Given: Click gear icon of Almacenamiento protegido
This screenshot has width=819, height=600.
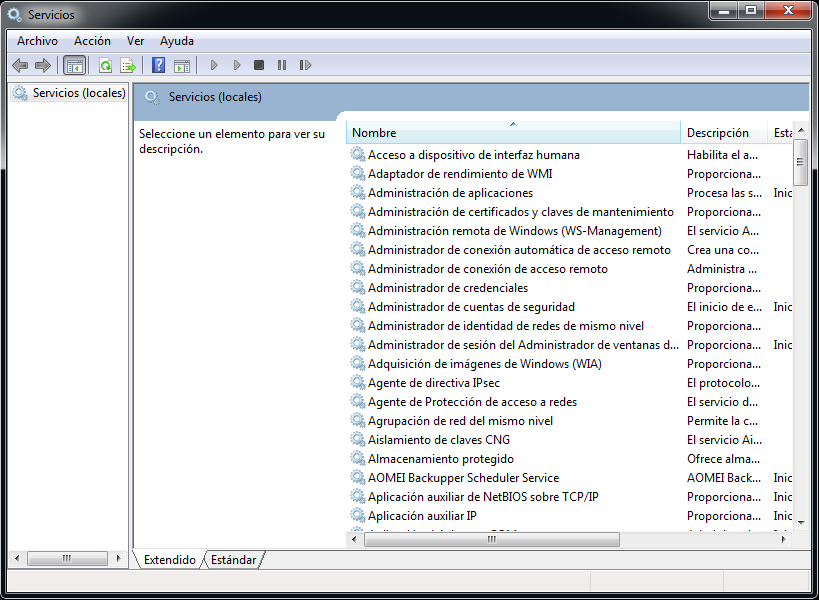Looking at the screenshot, I should (x=358, y=458).
